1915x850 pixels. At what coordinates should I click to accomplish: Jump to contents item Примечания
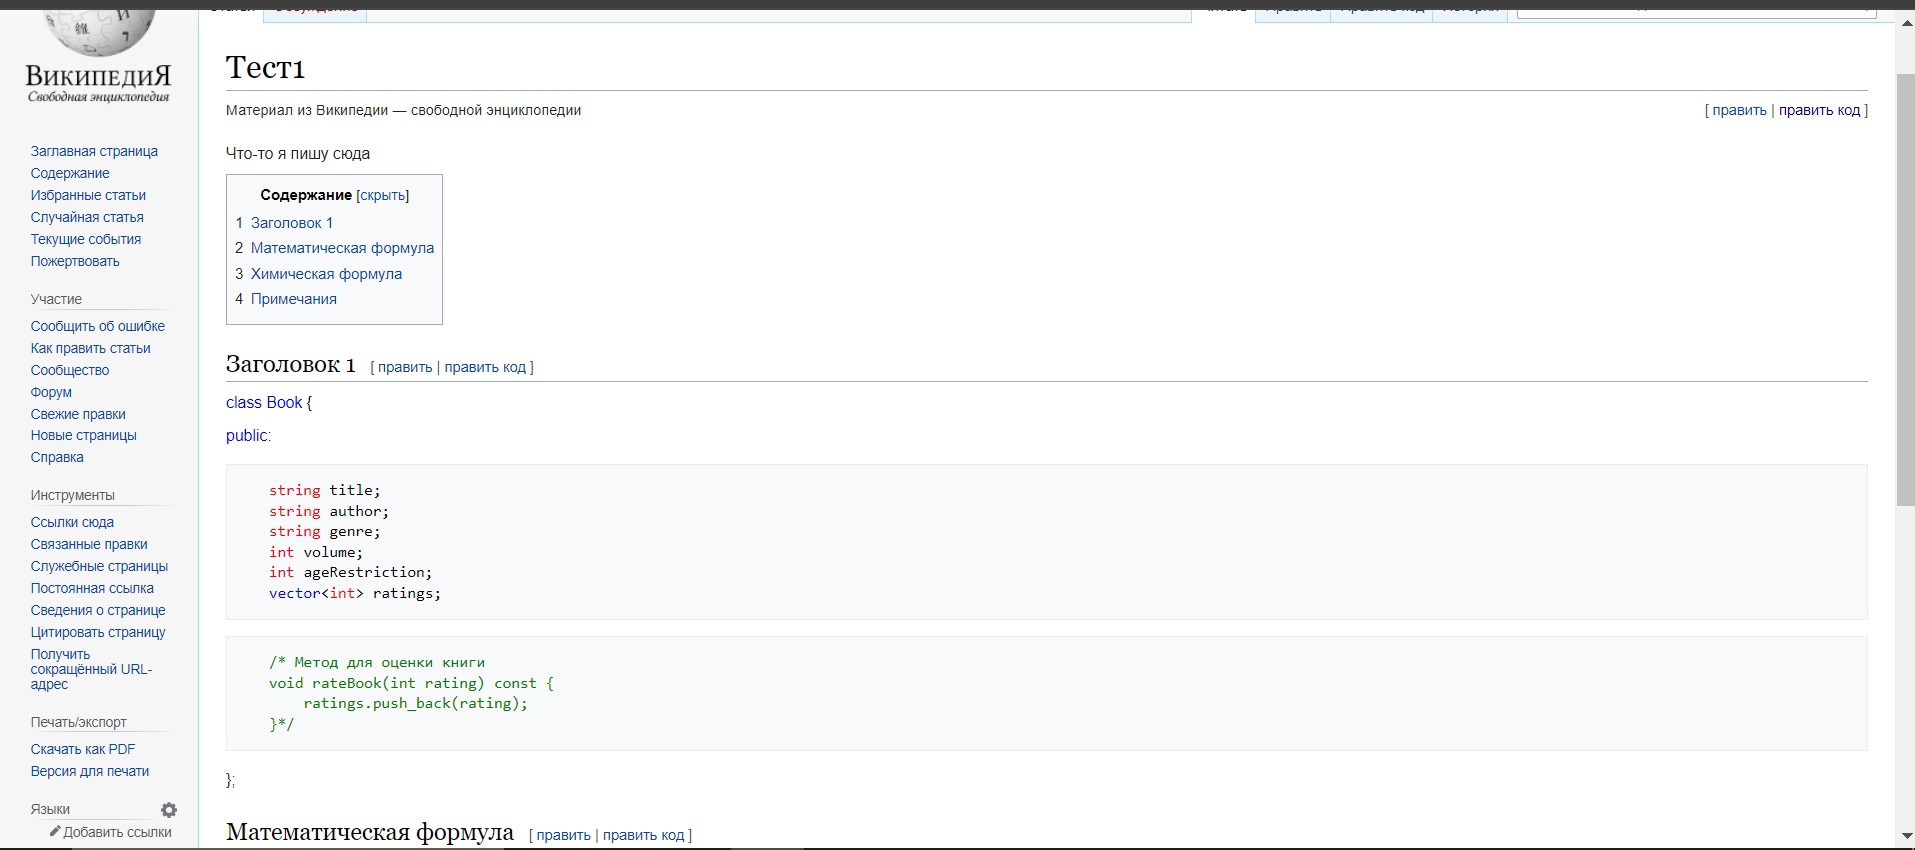point(294,299)
